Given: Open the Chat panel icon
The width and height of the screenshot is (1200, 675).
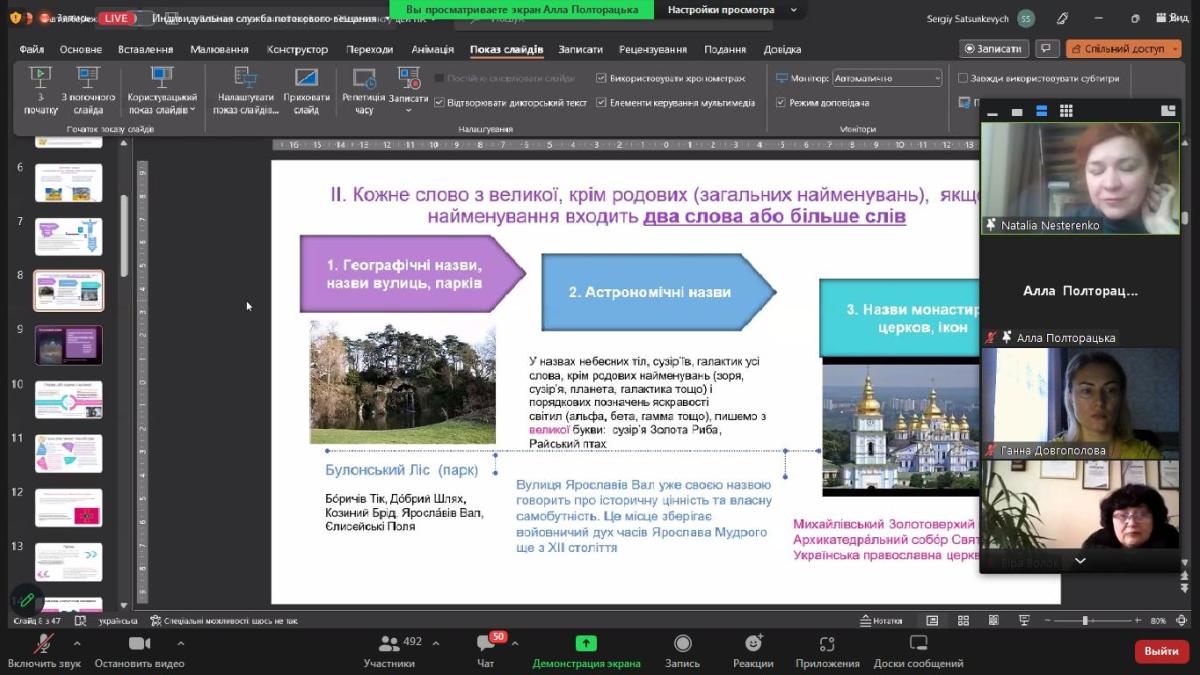Looking at the screenshot, I should pos(486,643).
